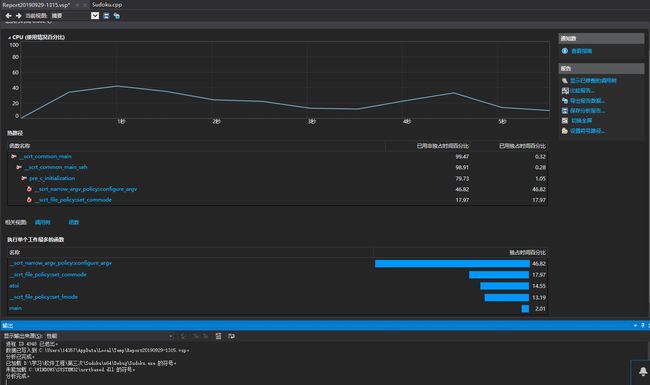650x385 pixels.
Task: Open the set symbol paths link
Action: tap(587, 131)
